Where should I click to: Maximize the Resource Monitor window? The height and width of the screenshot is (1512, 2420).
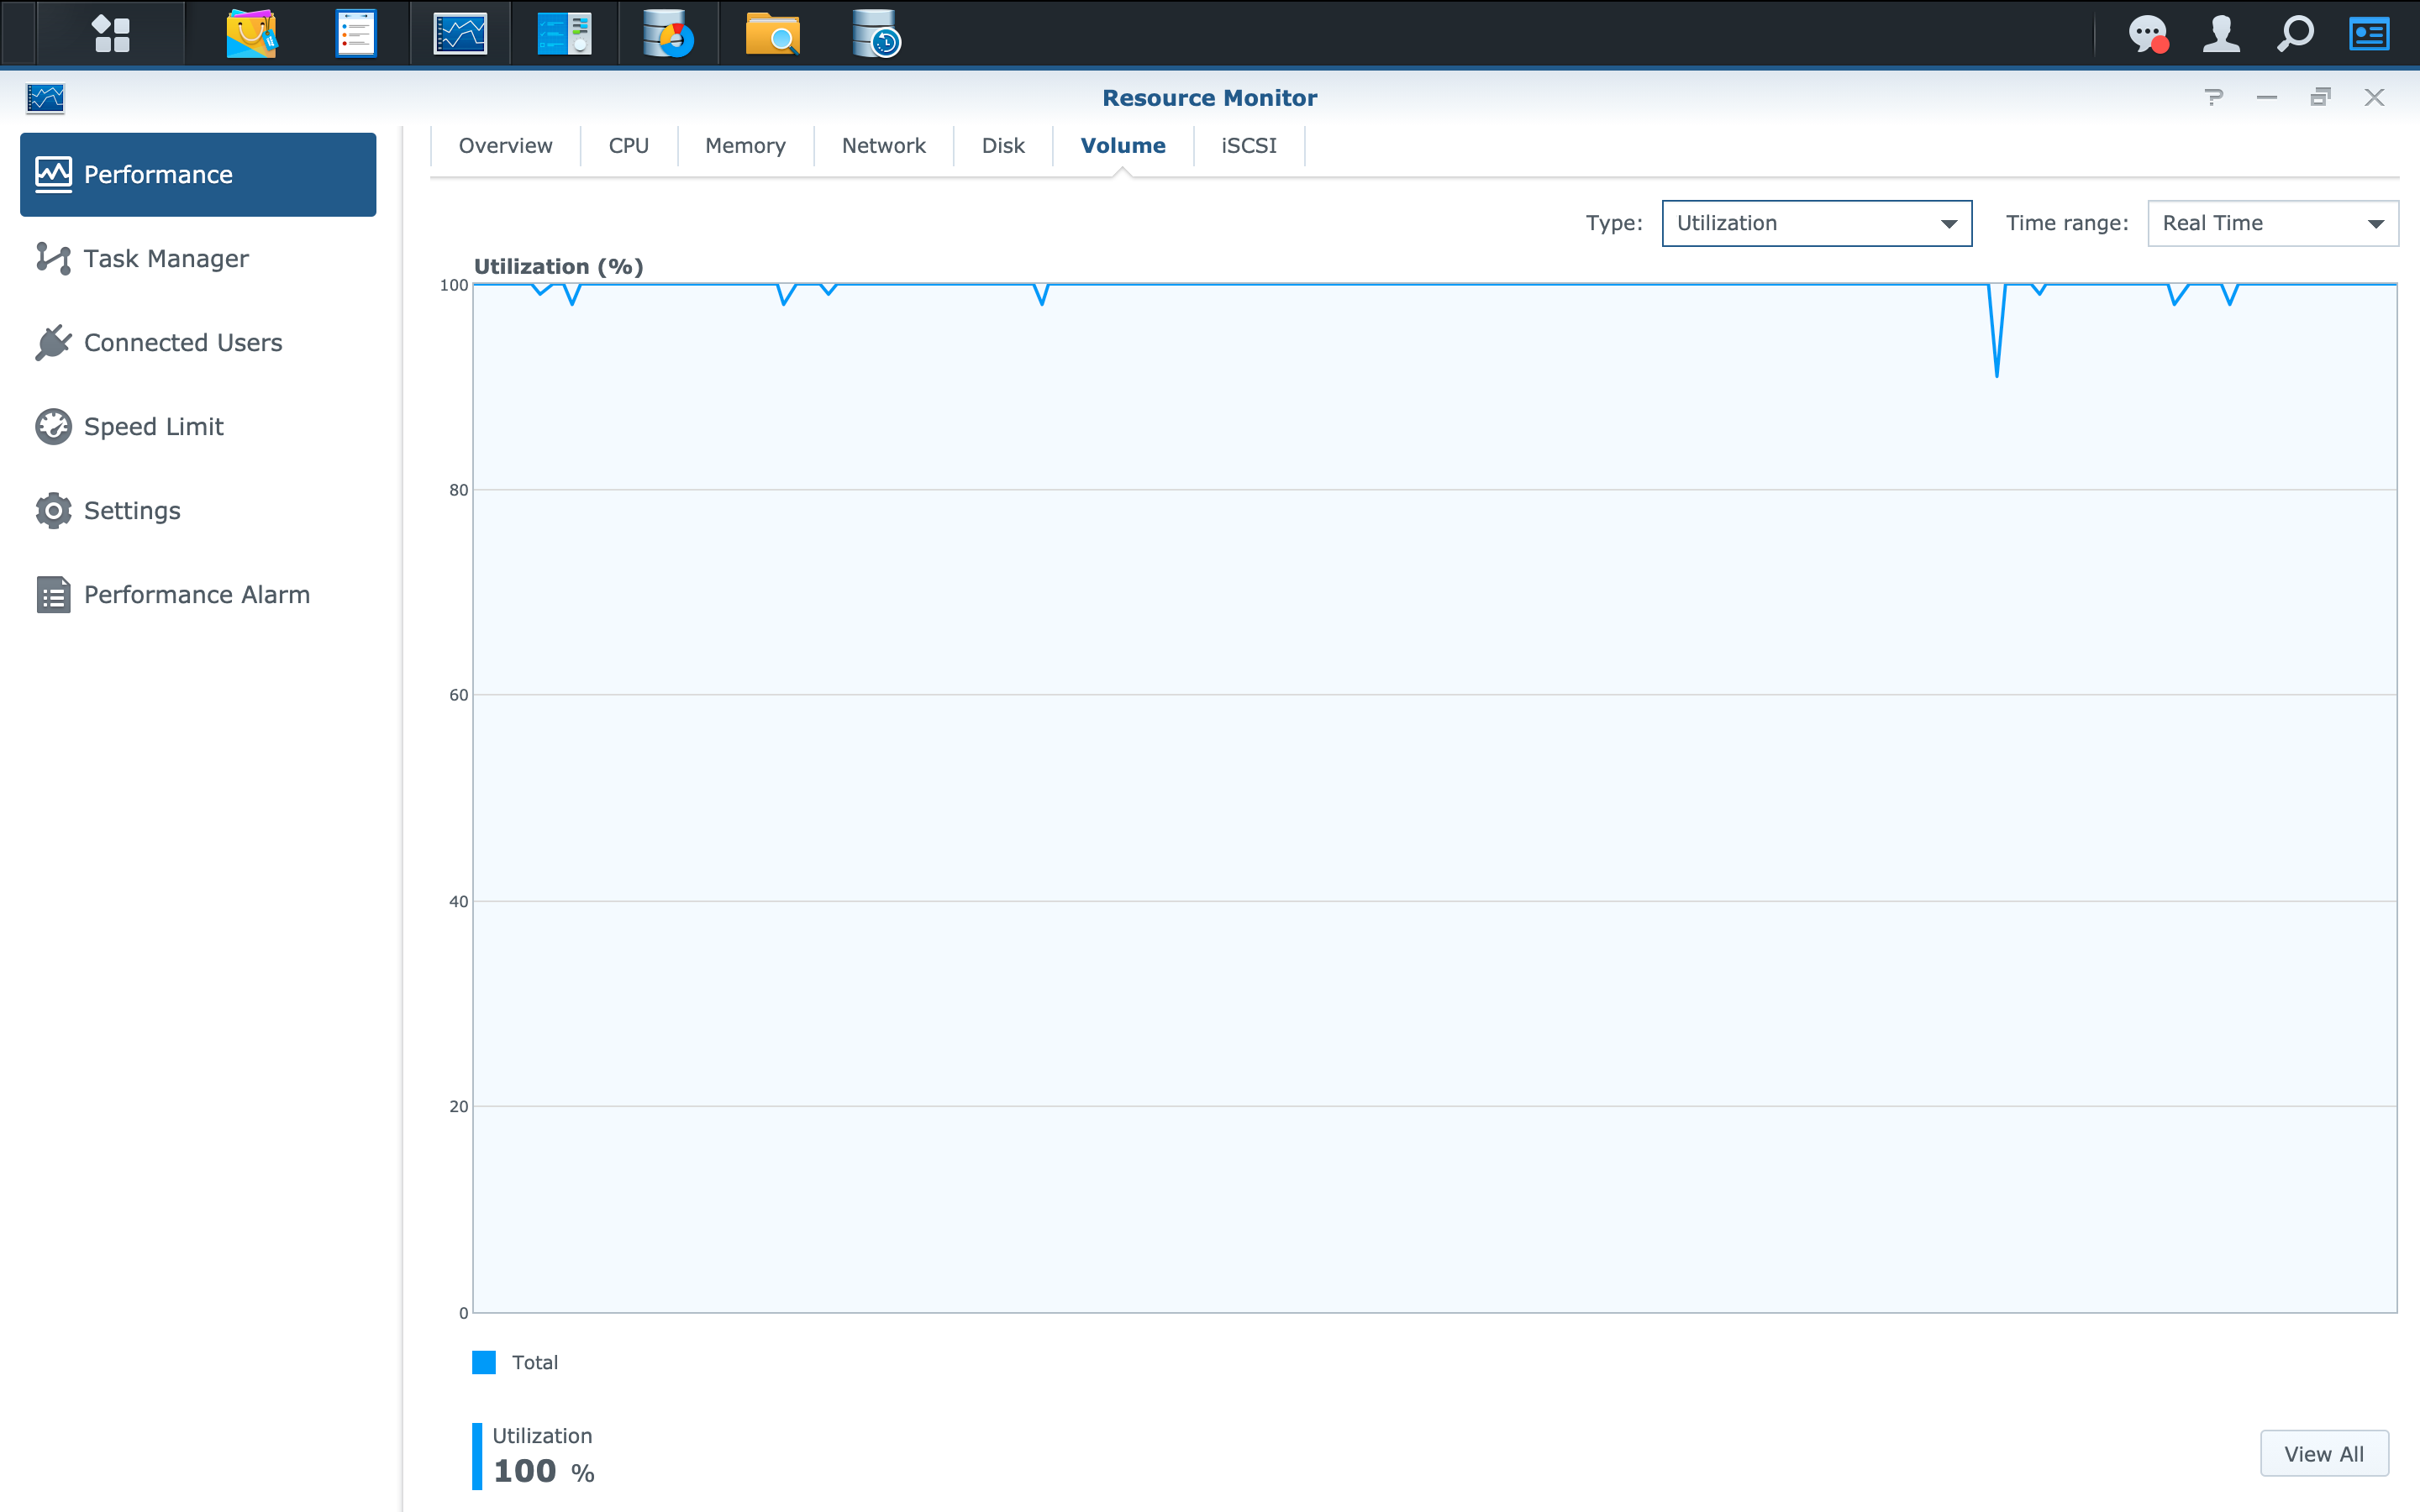click(2321, 97)
